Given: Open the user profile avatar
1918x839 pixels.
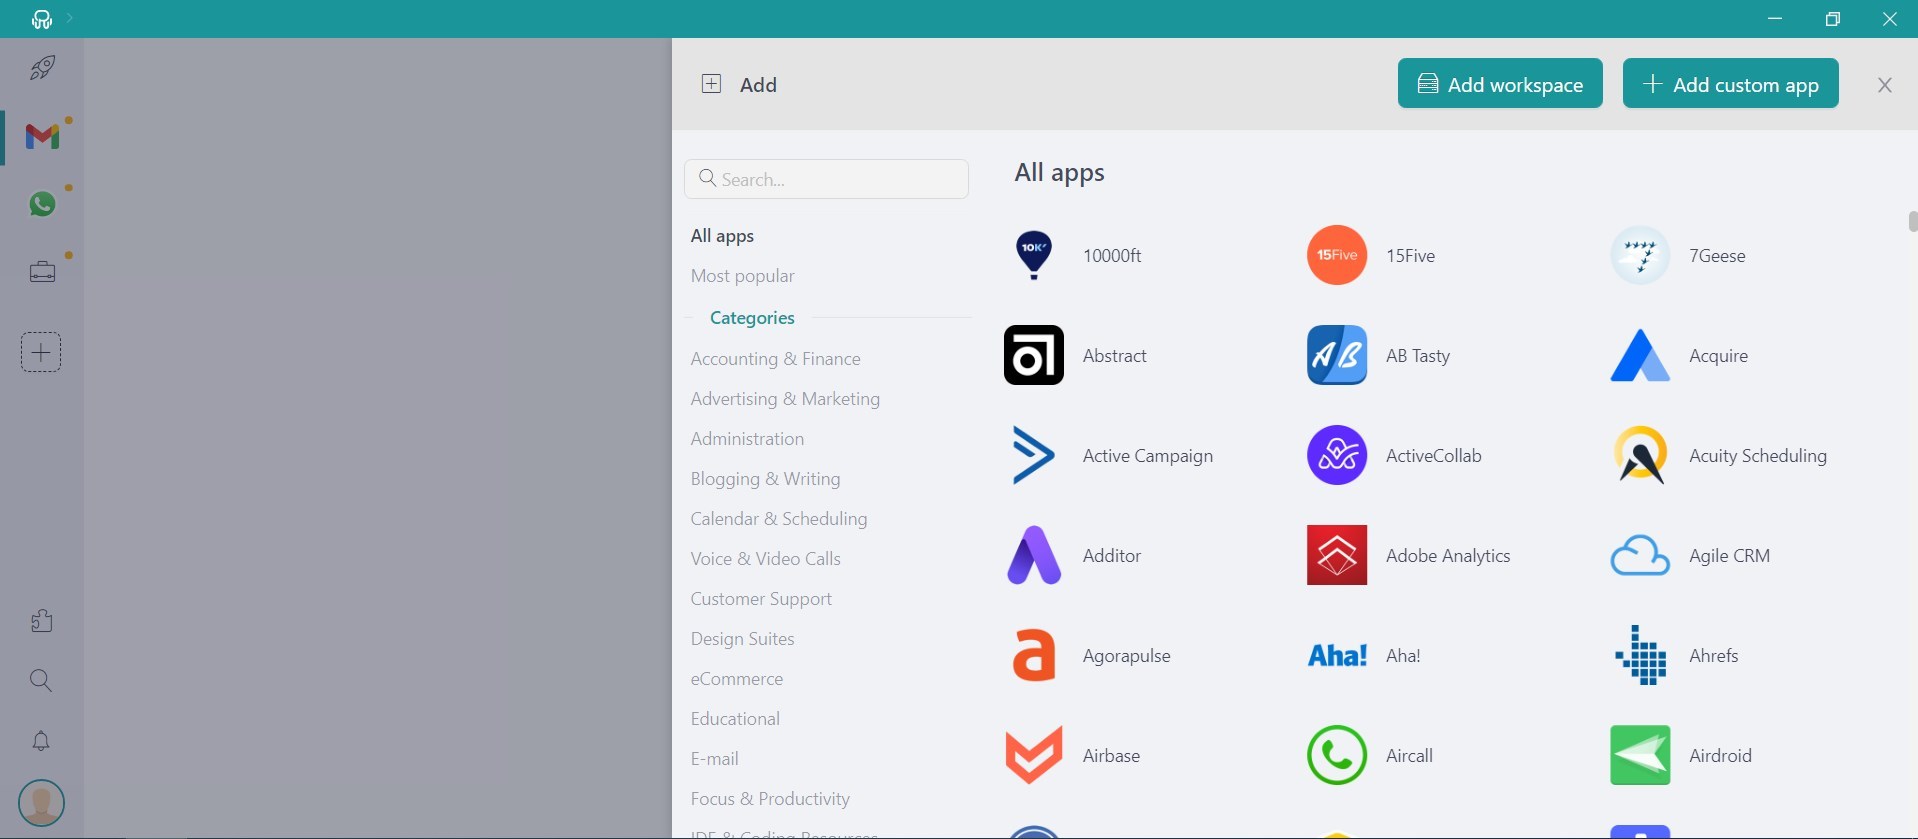Looking at the screenshot, I should click(41, 803).
